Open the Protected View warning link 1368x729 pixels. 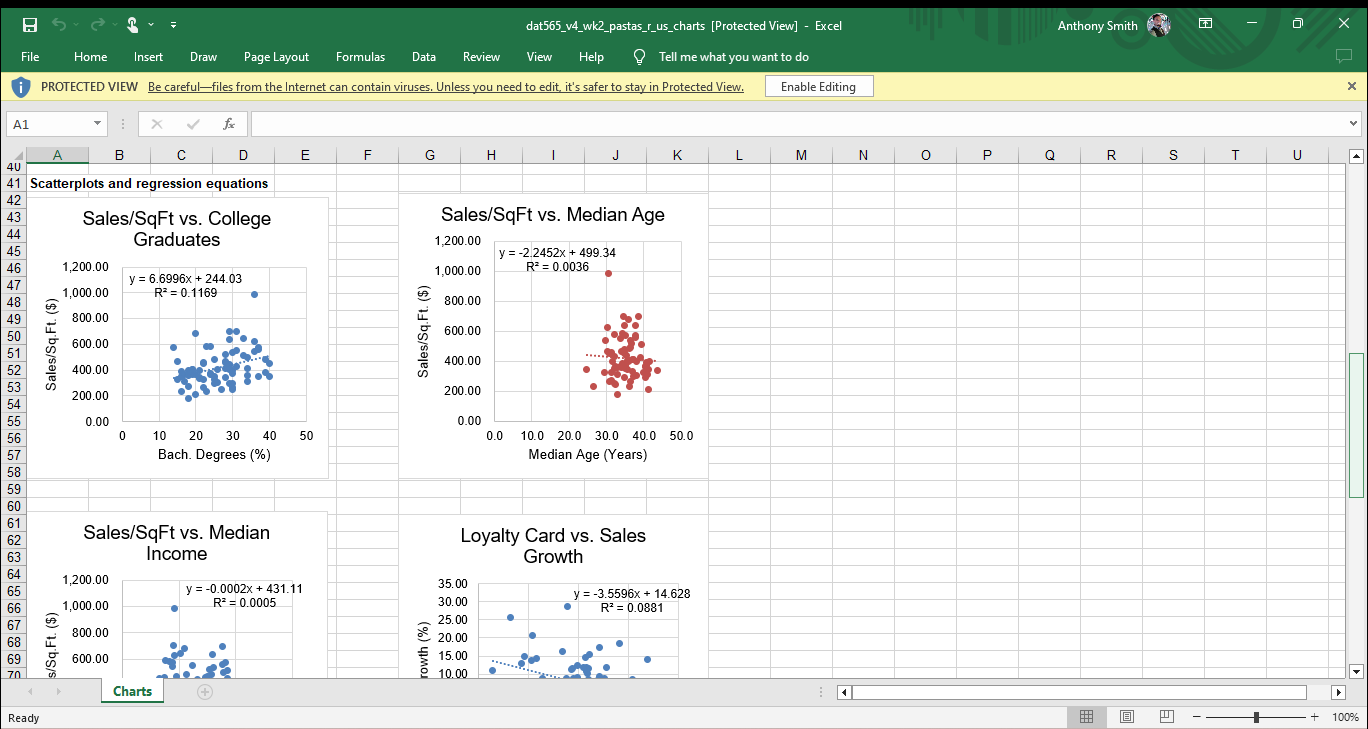click(x=446, y=87)
